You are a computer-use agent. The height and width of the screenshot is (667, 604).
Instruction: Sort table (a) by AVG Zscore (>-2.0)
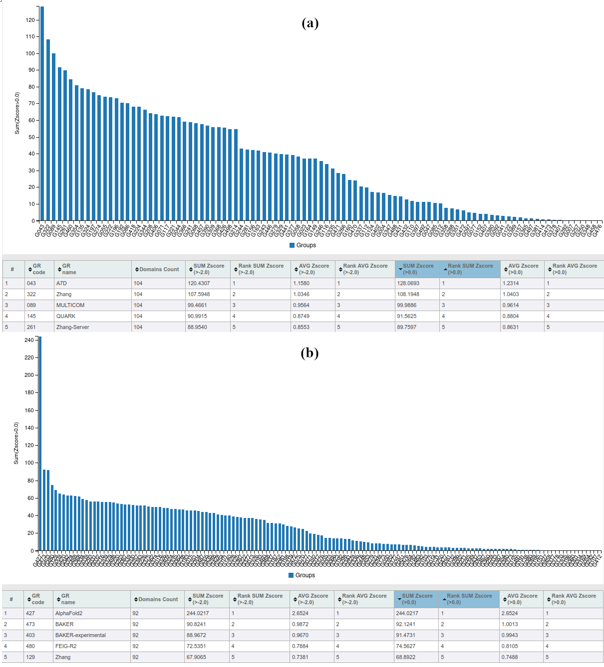click(312, 269)
